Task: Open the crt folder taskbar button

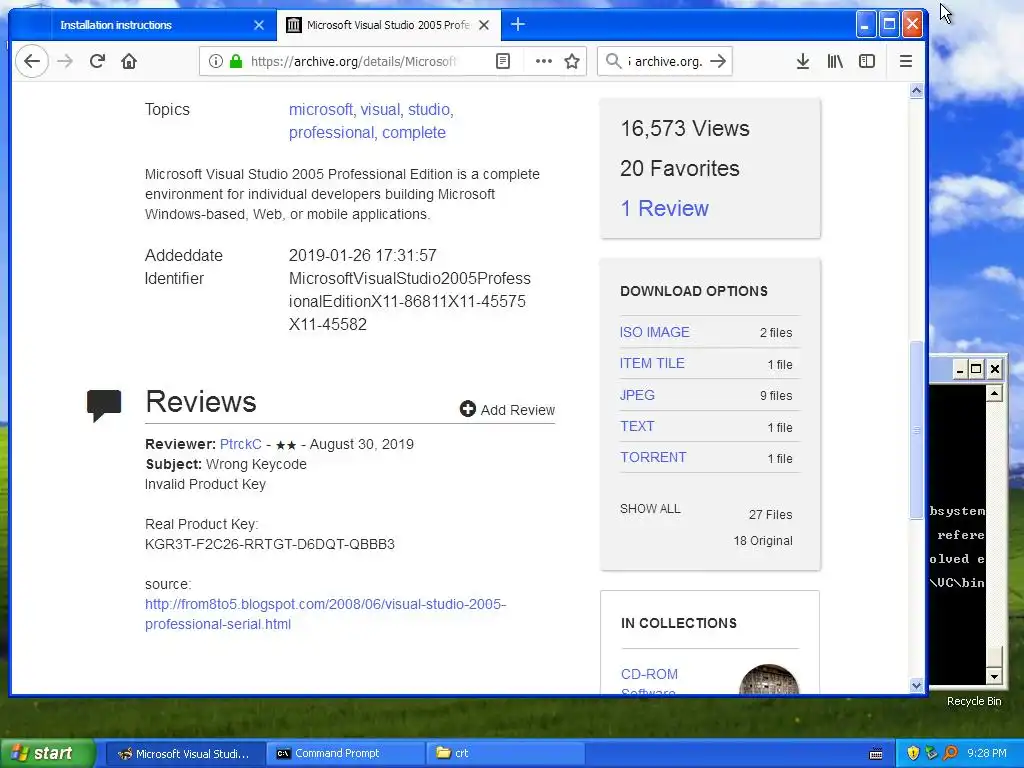Action: [504, 754]
